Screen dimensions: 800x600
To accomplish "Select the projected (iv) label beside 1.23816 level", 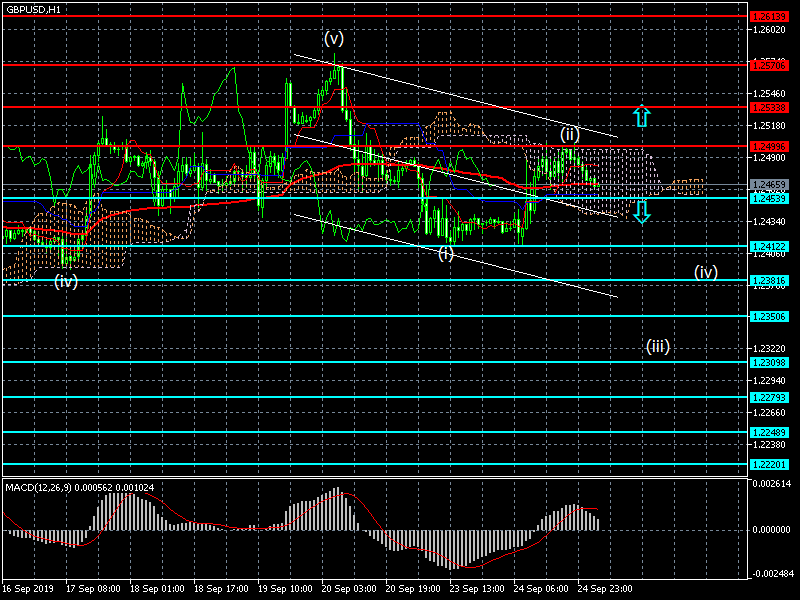I will coord(706,271).
